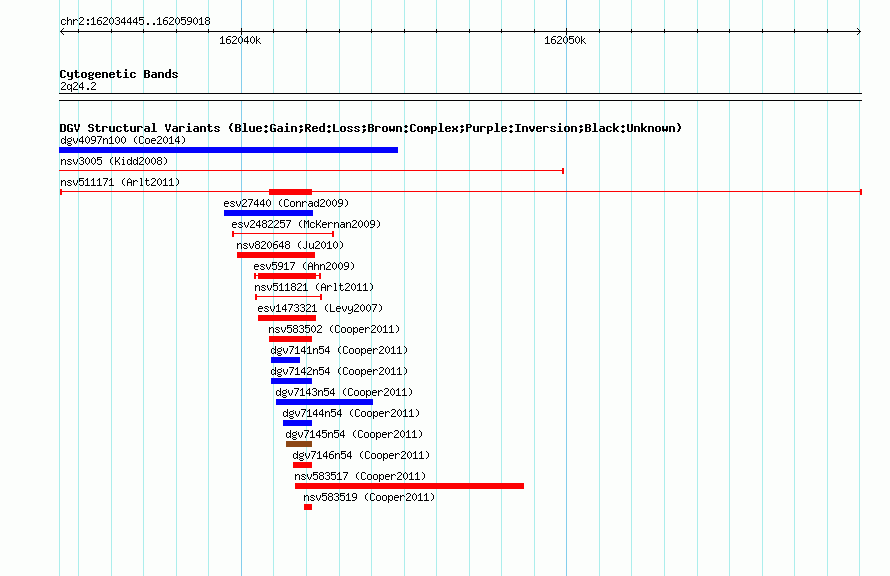Select the long red nsv583517 bar
Screen dimensions: 890x576
(x=409, y=486)
